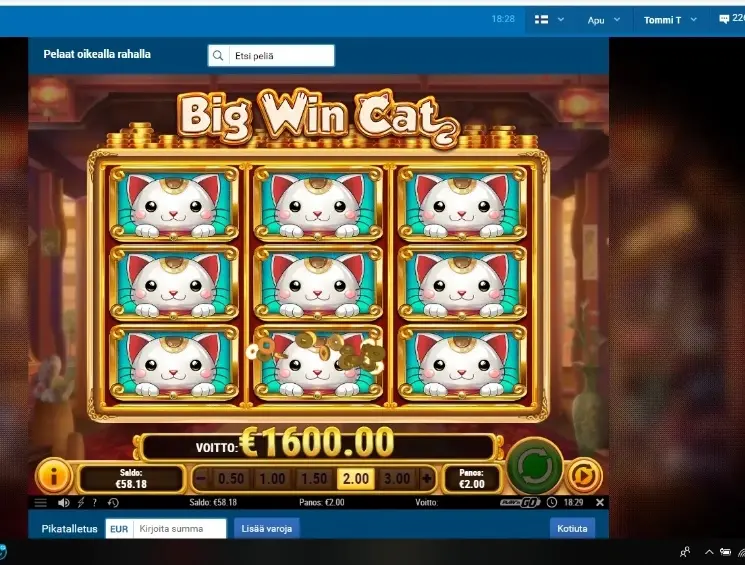
Task: Open the Tommi T account dropdown
Action: (670, 20)
